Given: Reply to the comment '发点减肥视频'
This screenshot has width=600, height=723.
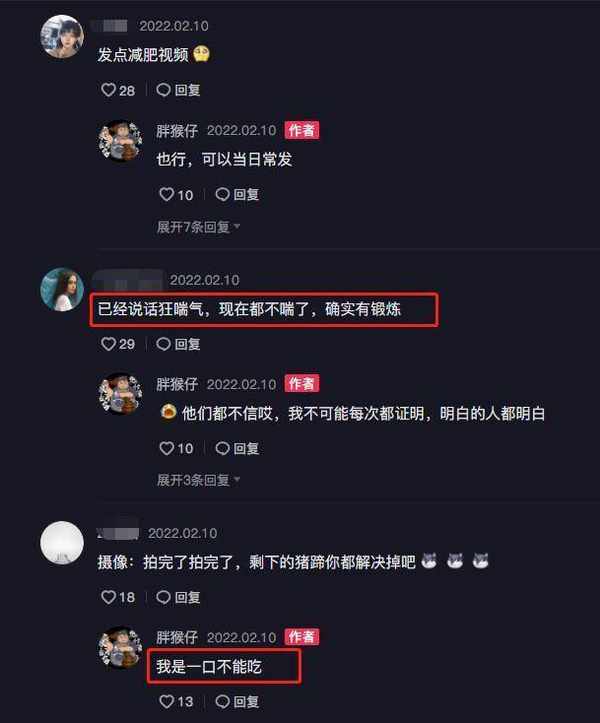Looking at the screenshot, I should [x=178, y=90].
